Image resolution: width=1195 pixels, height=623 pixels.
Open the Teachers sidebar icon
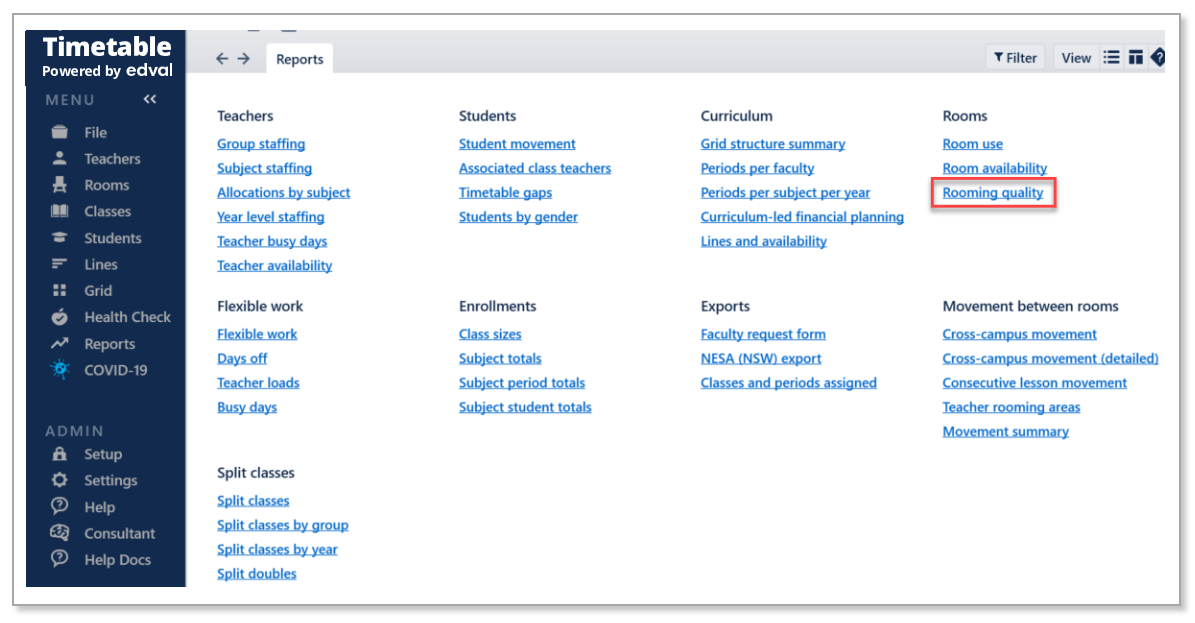point(60,159)
